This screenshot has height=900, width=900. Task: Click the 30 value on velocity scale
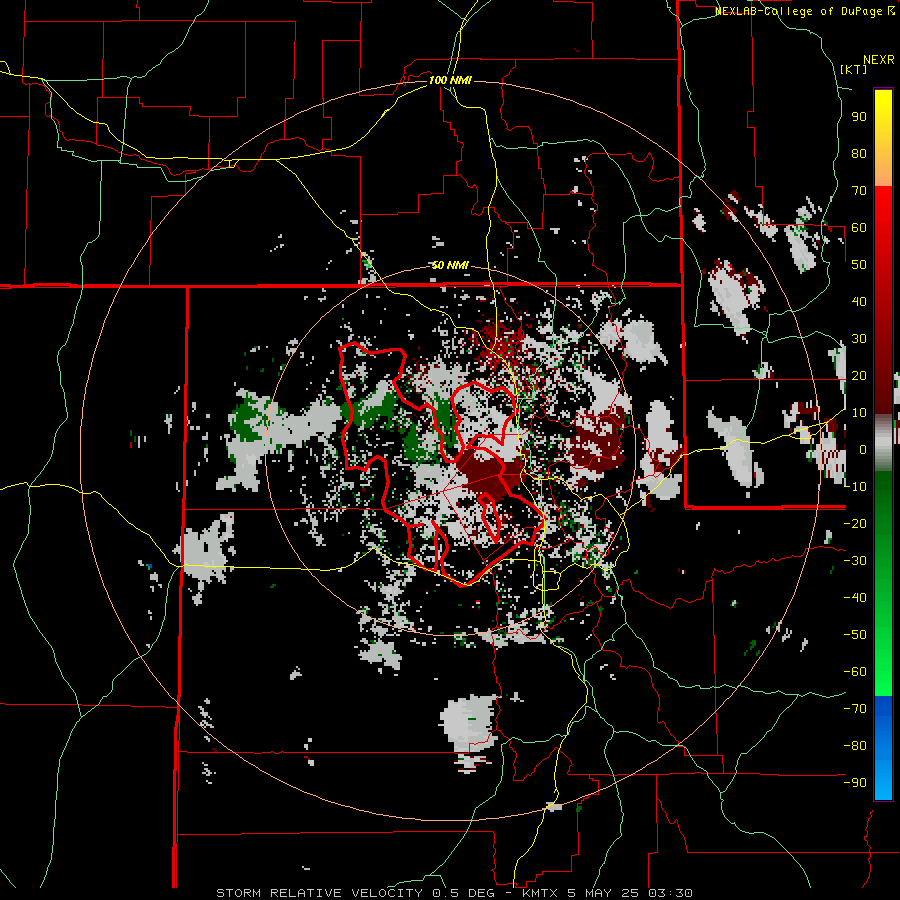pyautogui.click(x=859, y=339)
